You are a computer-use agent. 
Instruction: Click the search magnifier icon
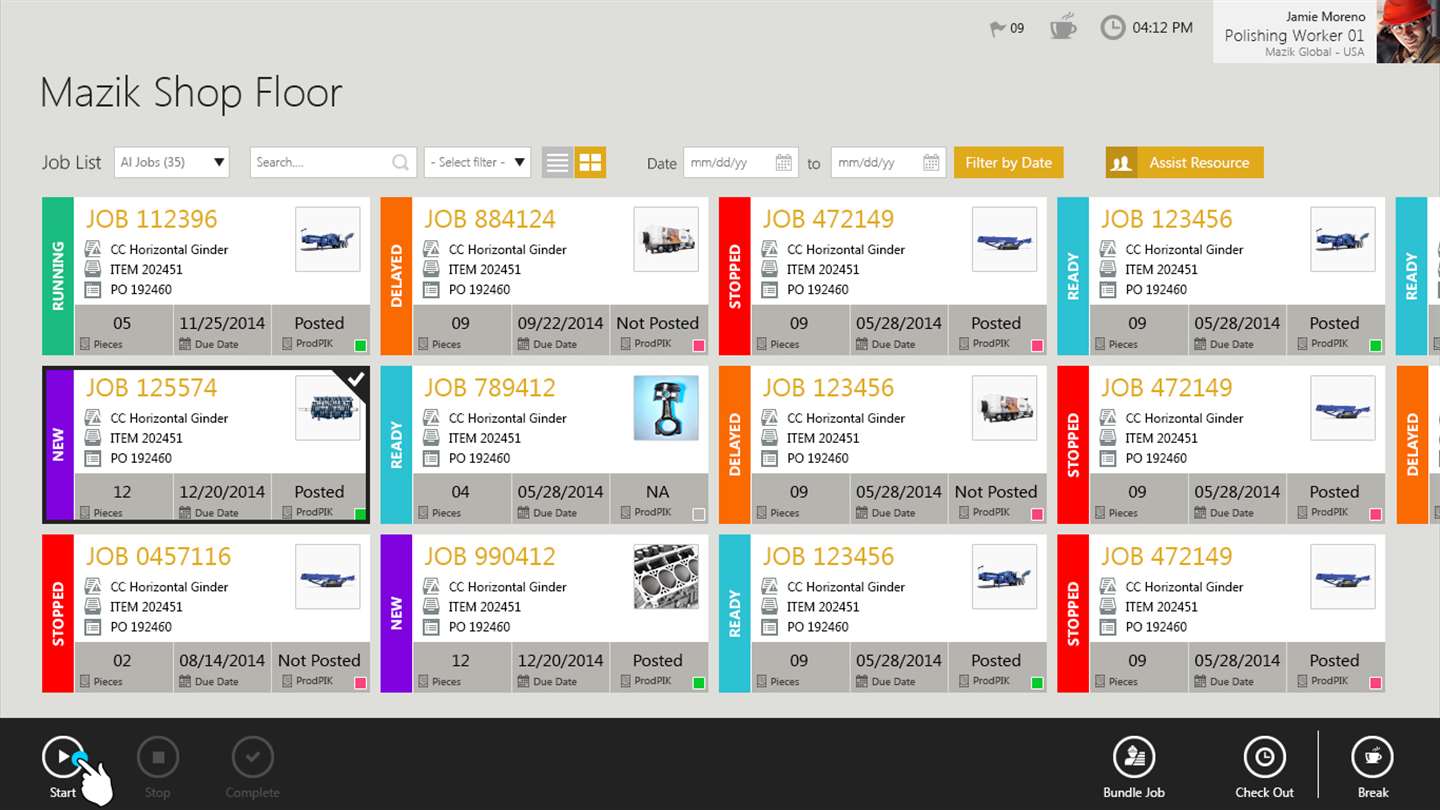[400, 162]
